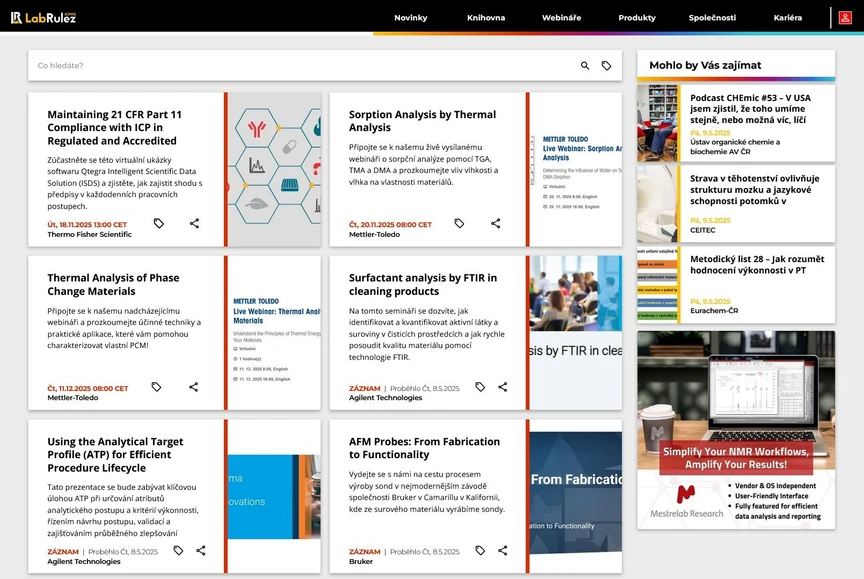The width and height of the screenshot is (864, 579).
Task: Click the LabRulez logo
Action: (43, 18)
